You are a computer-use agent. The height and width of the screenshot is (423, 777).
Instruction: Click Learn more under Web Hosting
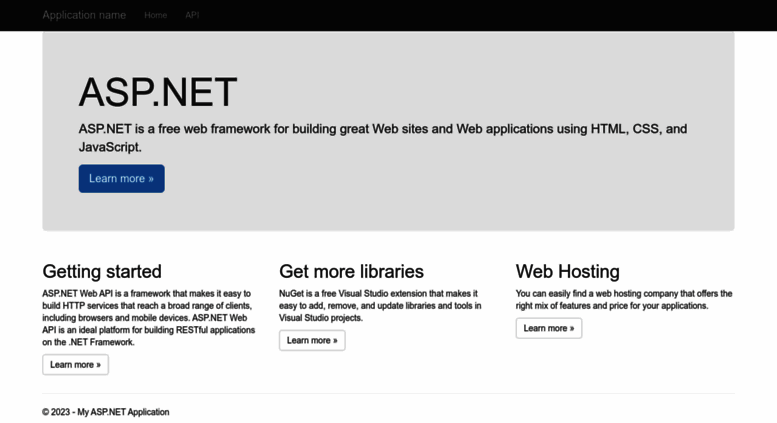point(549,328)
